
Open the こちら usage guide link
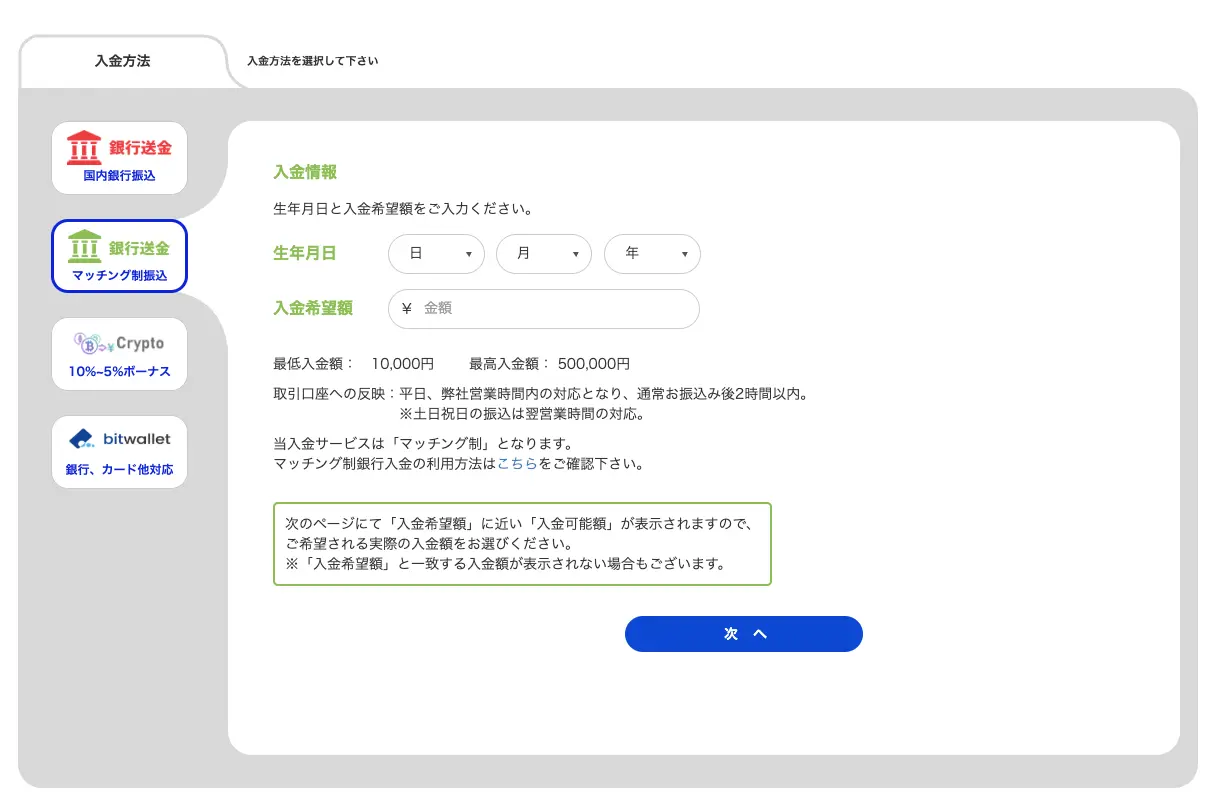[x=517, y=464]
